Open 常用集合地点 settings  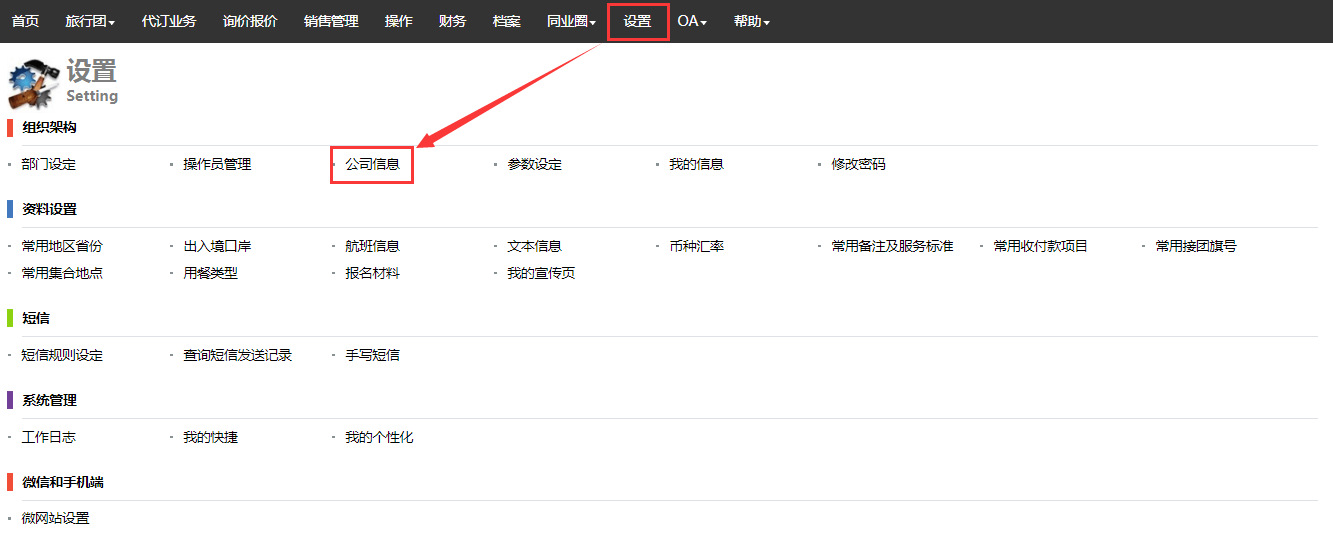(62, 273)
